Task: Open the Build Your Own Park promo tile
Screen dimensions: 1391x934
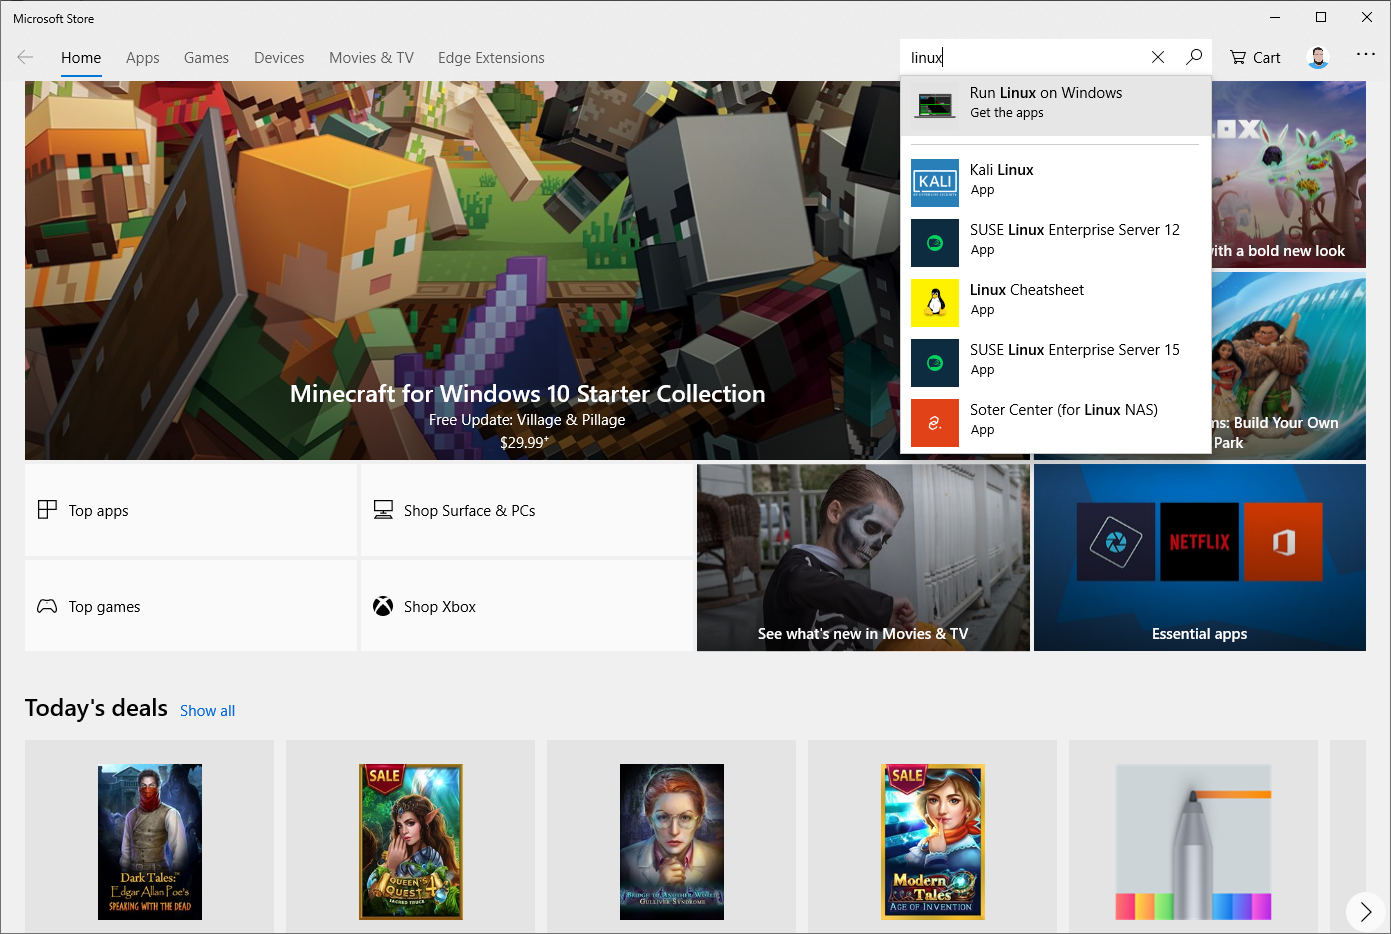Action: tap(1289, 365)
